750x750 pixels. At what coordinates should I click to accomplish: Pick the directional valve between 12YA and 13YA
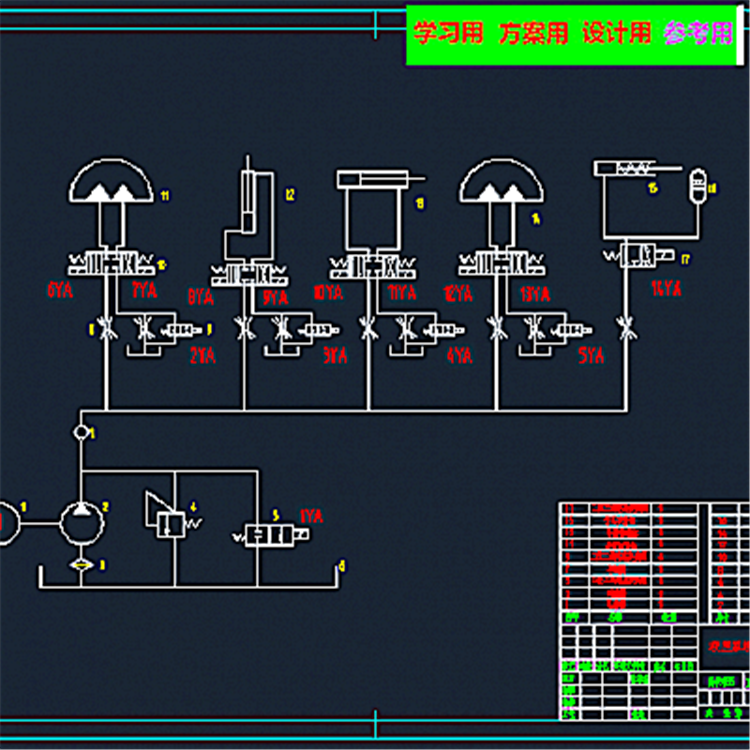(x=501, y=264)
